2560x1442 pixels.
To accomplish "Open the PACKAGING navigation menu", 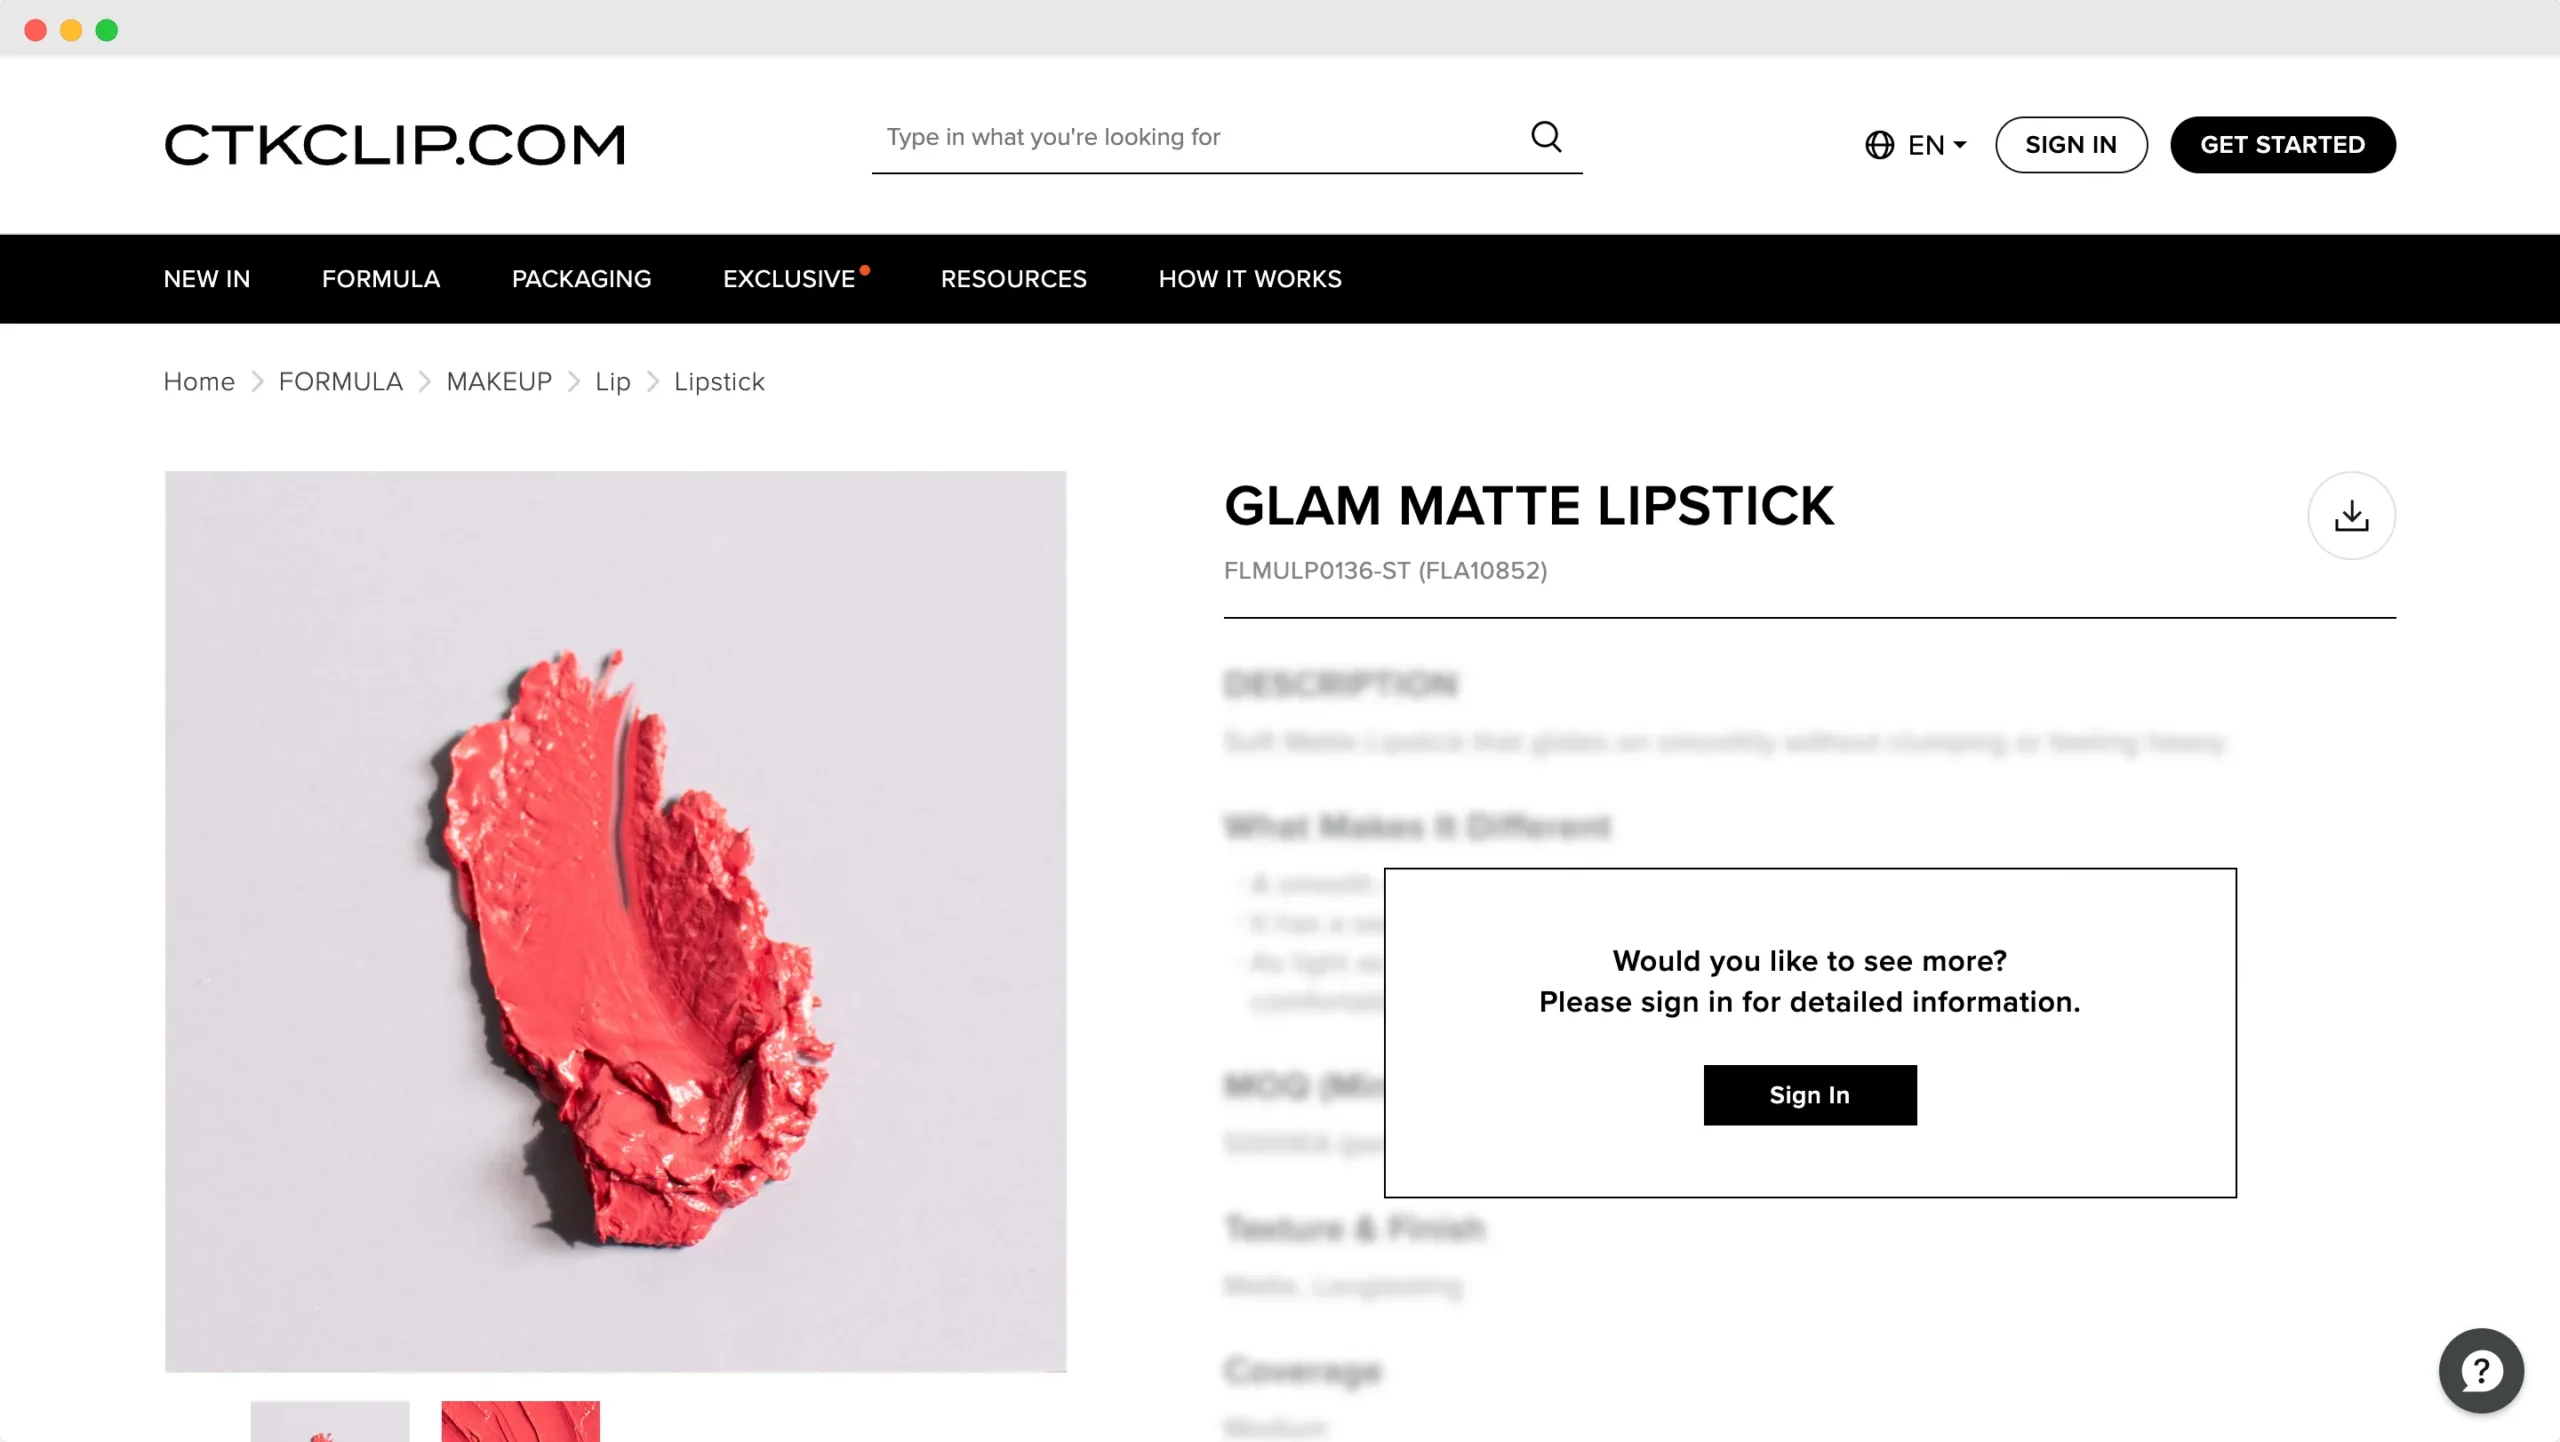I will (x=581, y=279).
